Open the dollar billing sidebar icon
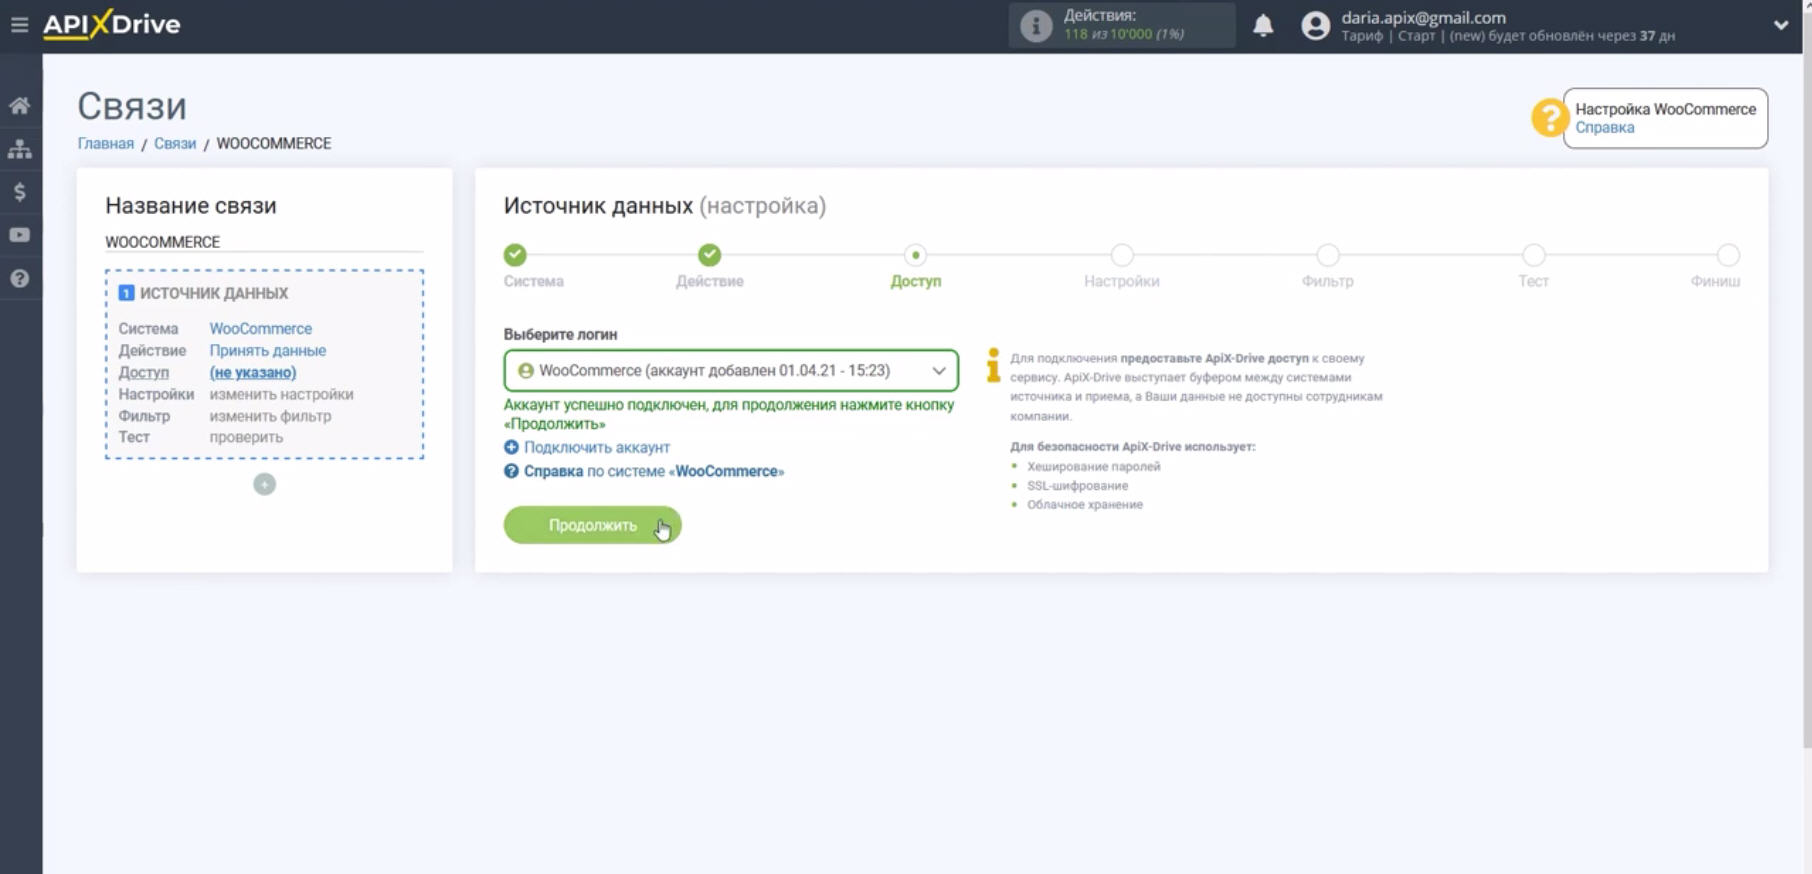Viewport: 1812px width, 874px height. click(x=20, y=192)
